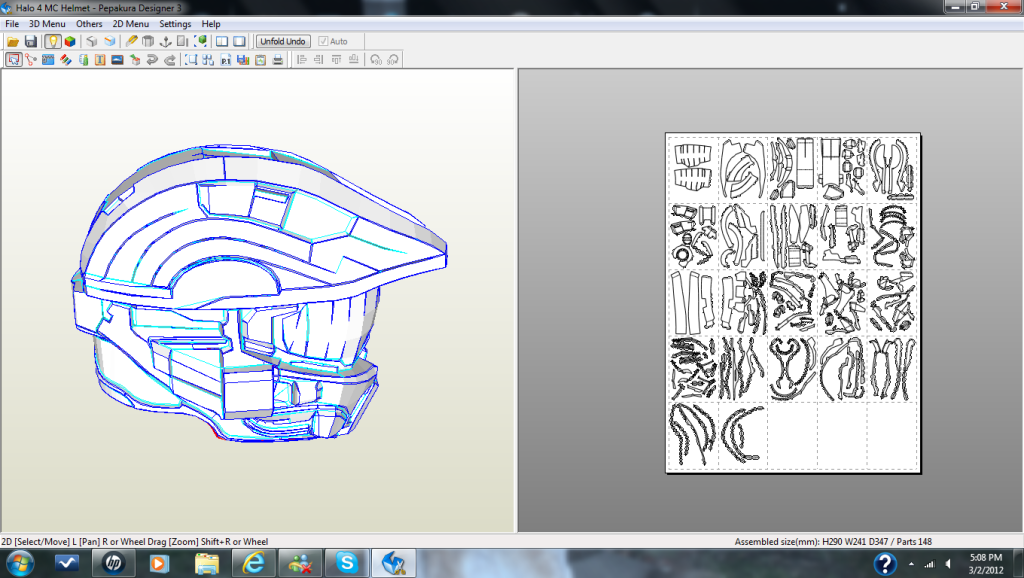This screenshot has width=1024, height=578.
Task: Open the 3D Menu
Action: point(47,24)
